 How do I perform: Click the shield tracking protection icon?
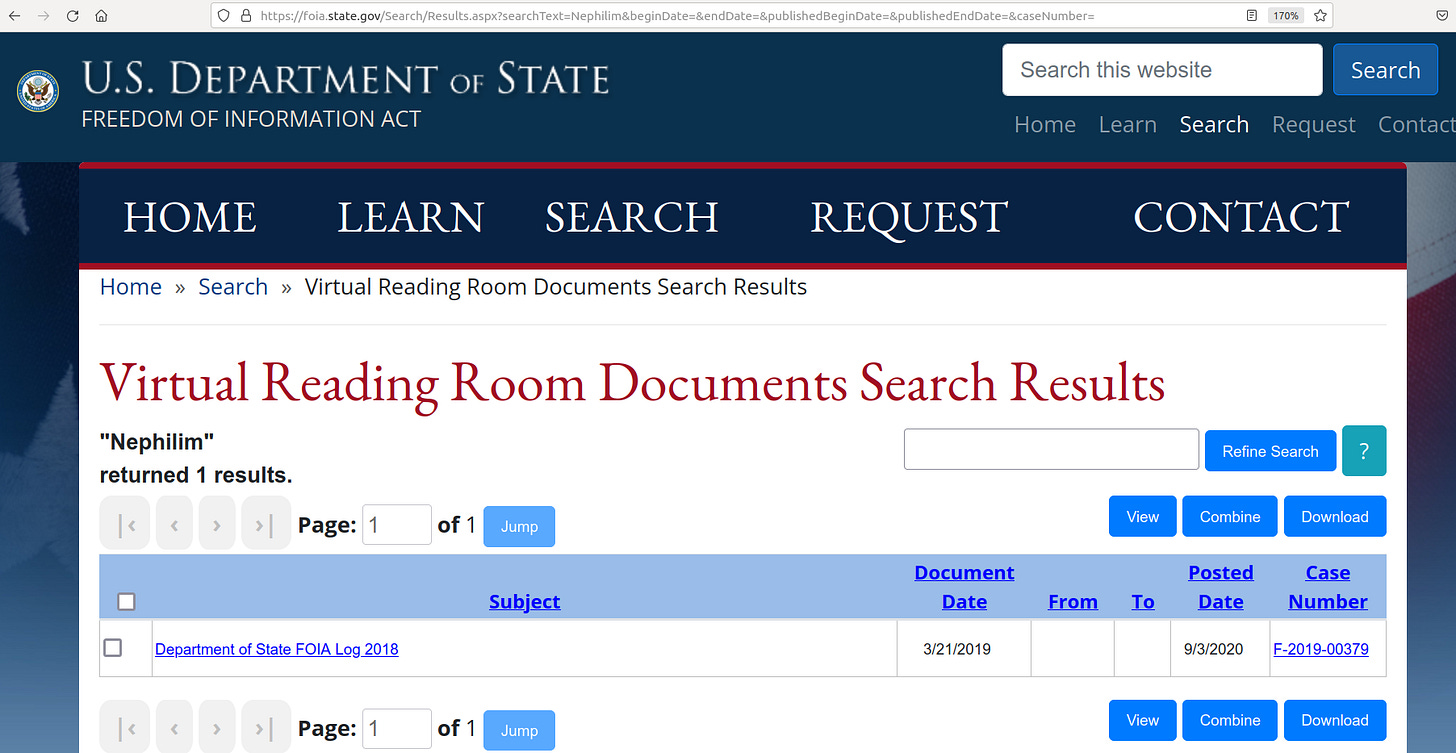(x=224, y=16)
